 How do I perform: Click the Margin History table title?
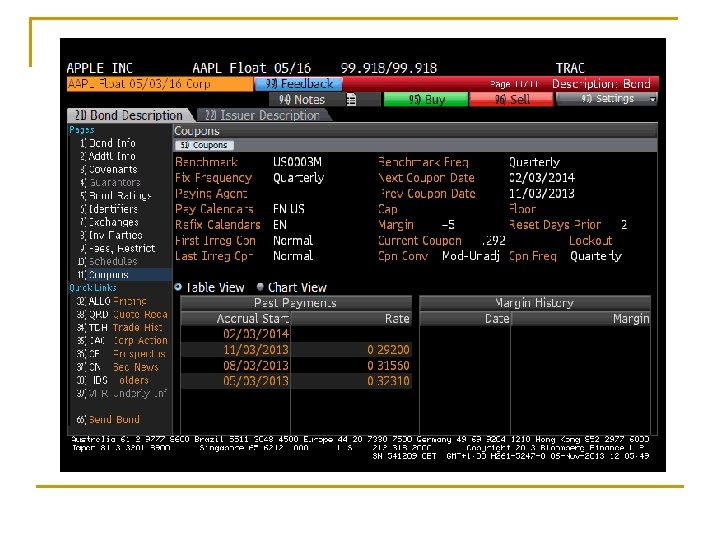(x=535, y=303)
